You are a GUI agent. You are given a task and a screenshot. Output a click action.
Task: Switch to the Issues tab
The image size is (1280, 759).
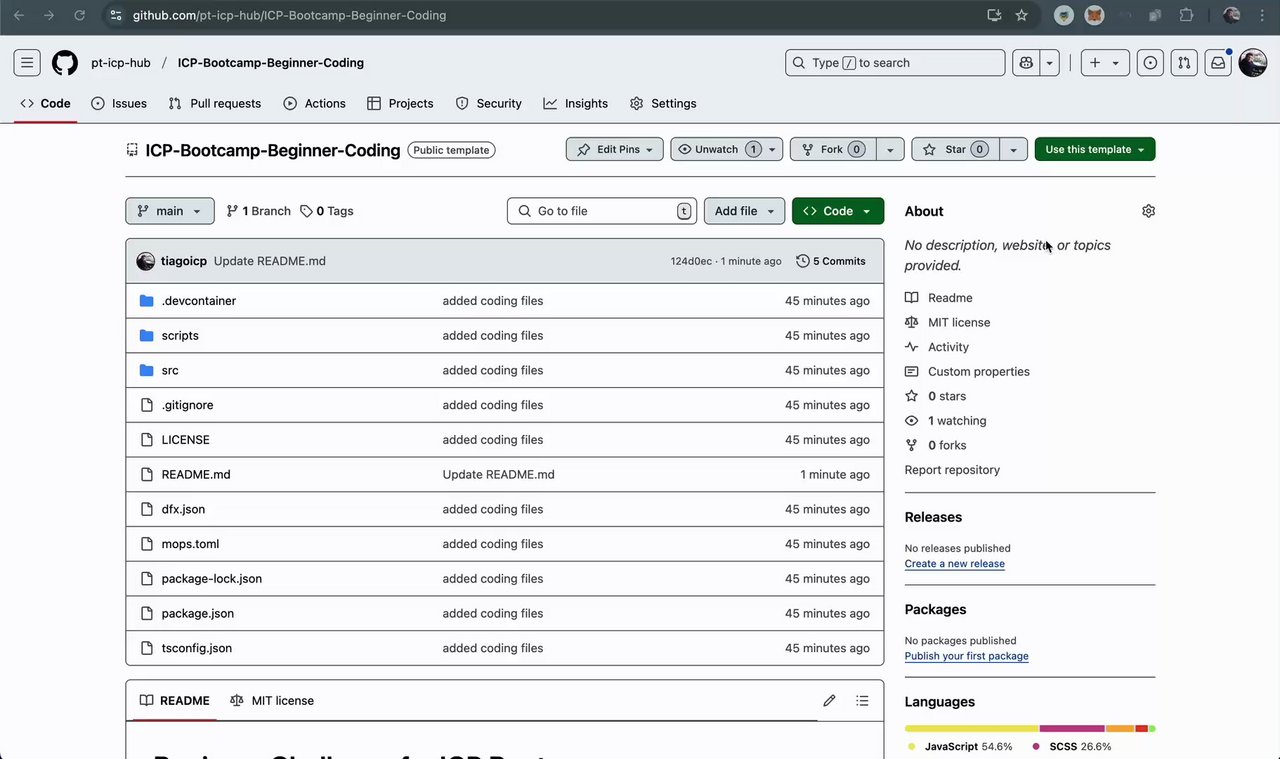[119, 104]
